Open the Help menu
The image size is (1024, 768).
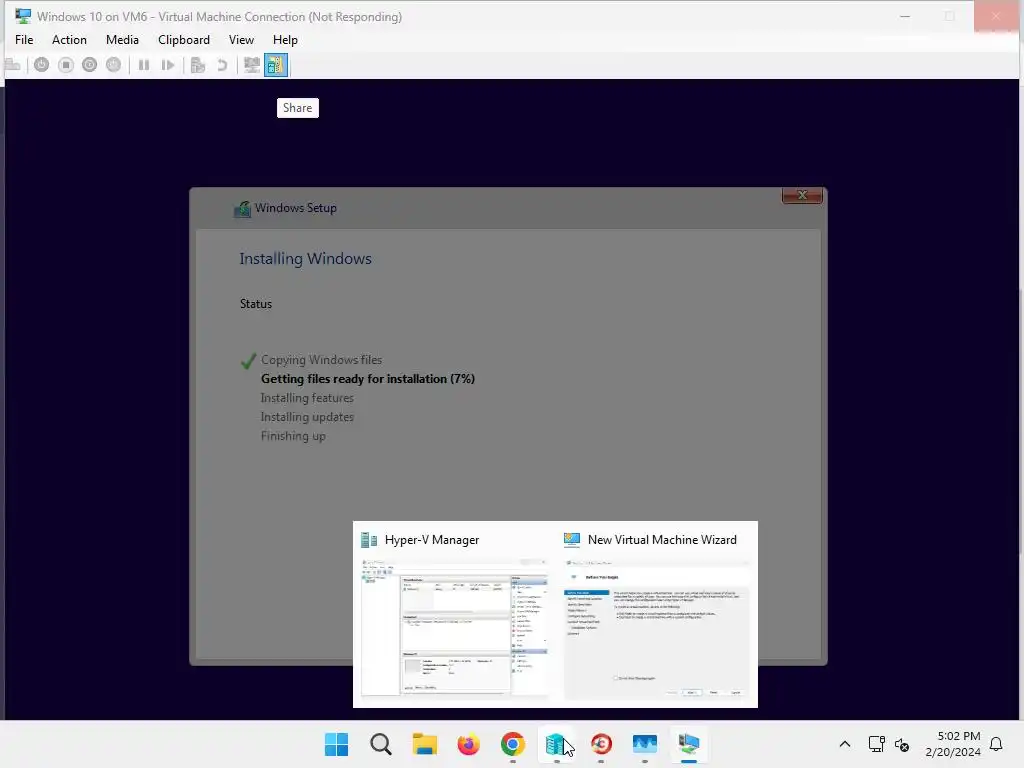(x=285, y=40)
